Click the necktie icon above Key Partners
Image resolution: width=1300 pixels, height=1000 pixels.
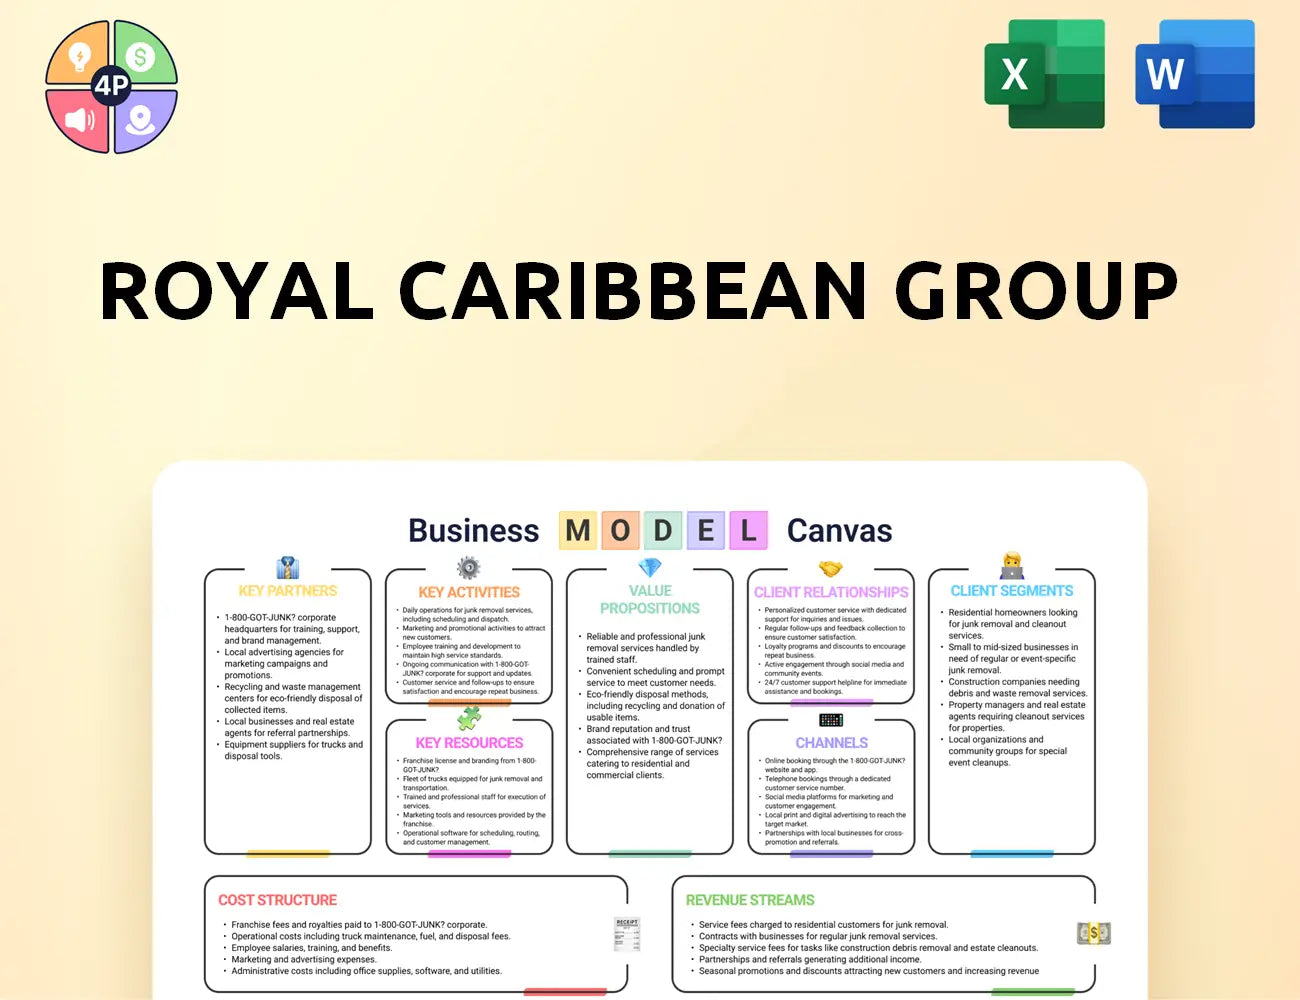(x=288, y=568)
